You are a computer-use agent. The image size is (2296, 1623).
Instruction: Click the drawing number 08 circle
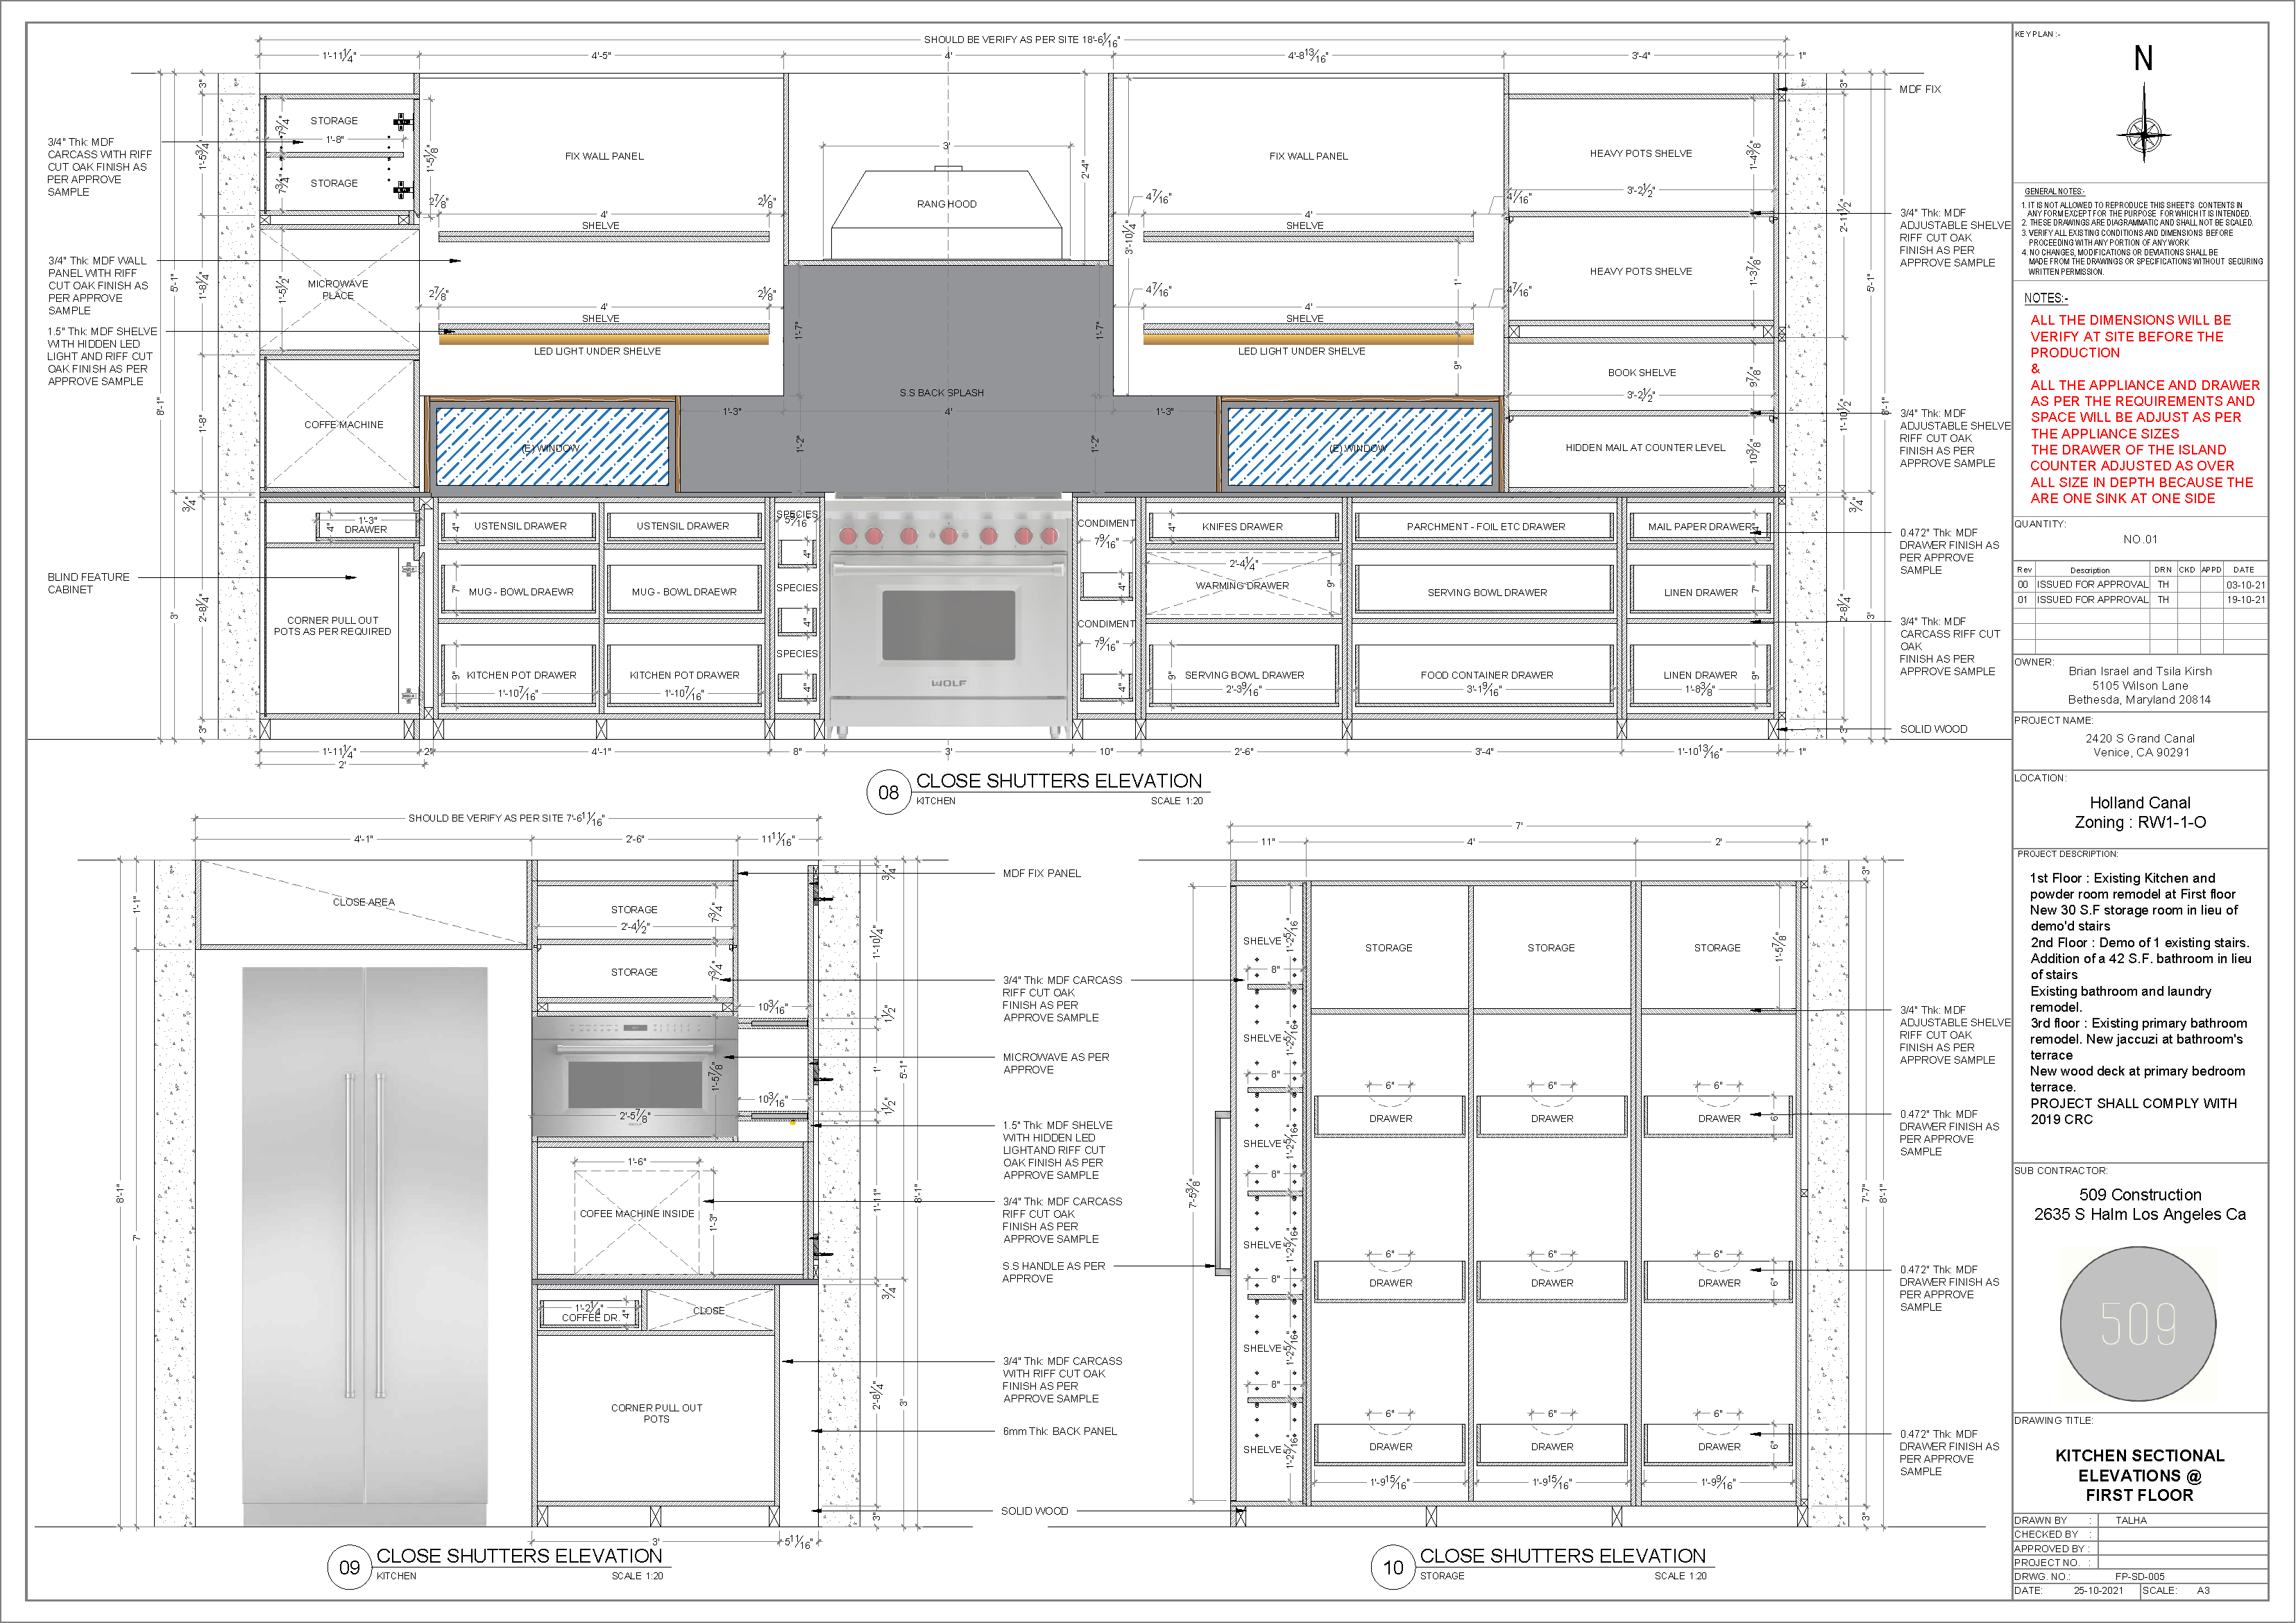pos(888,793)
